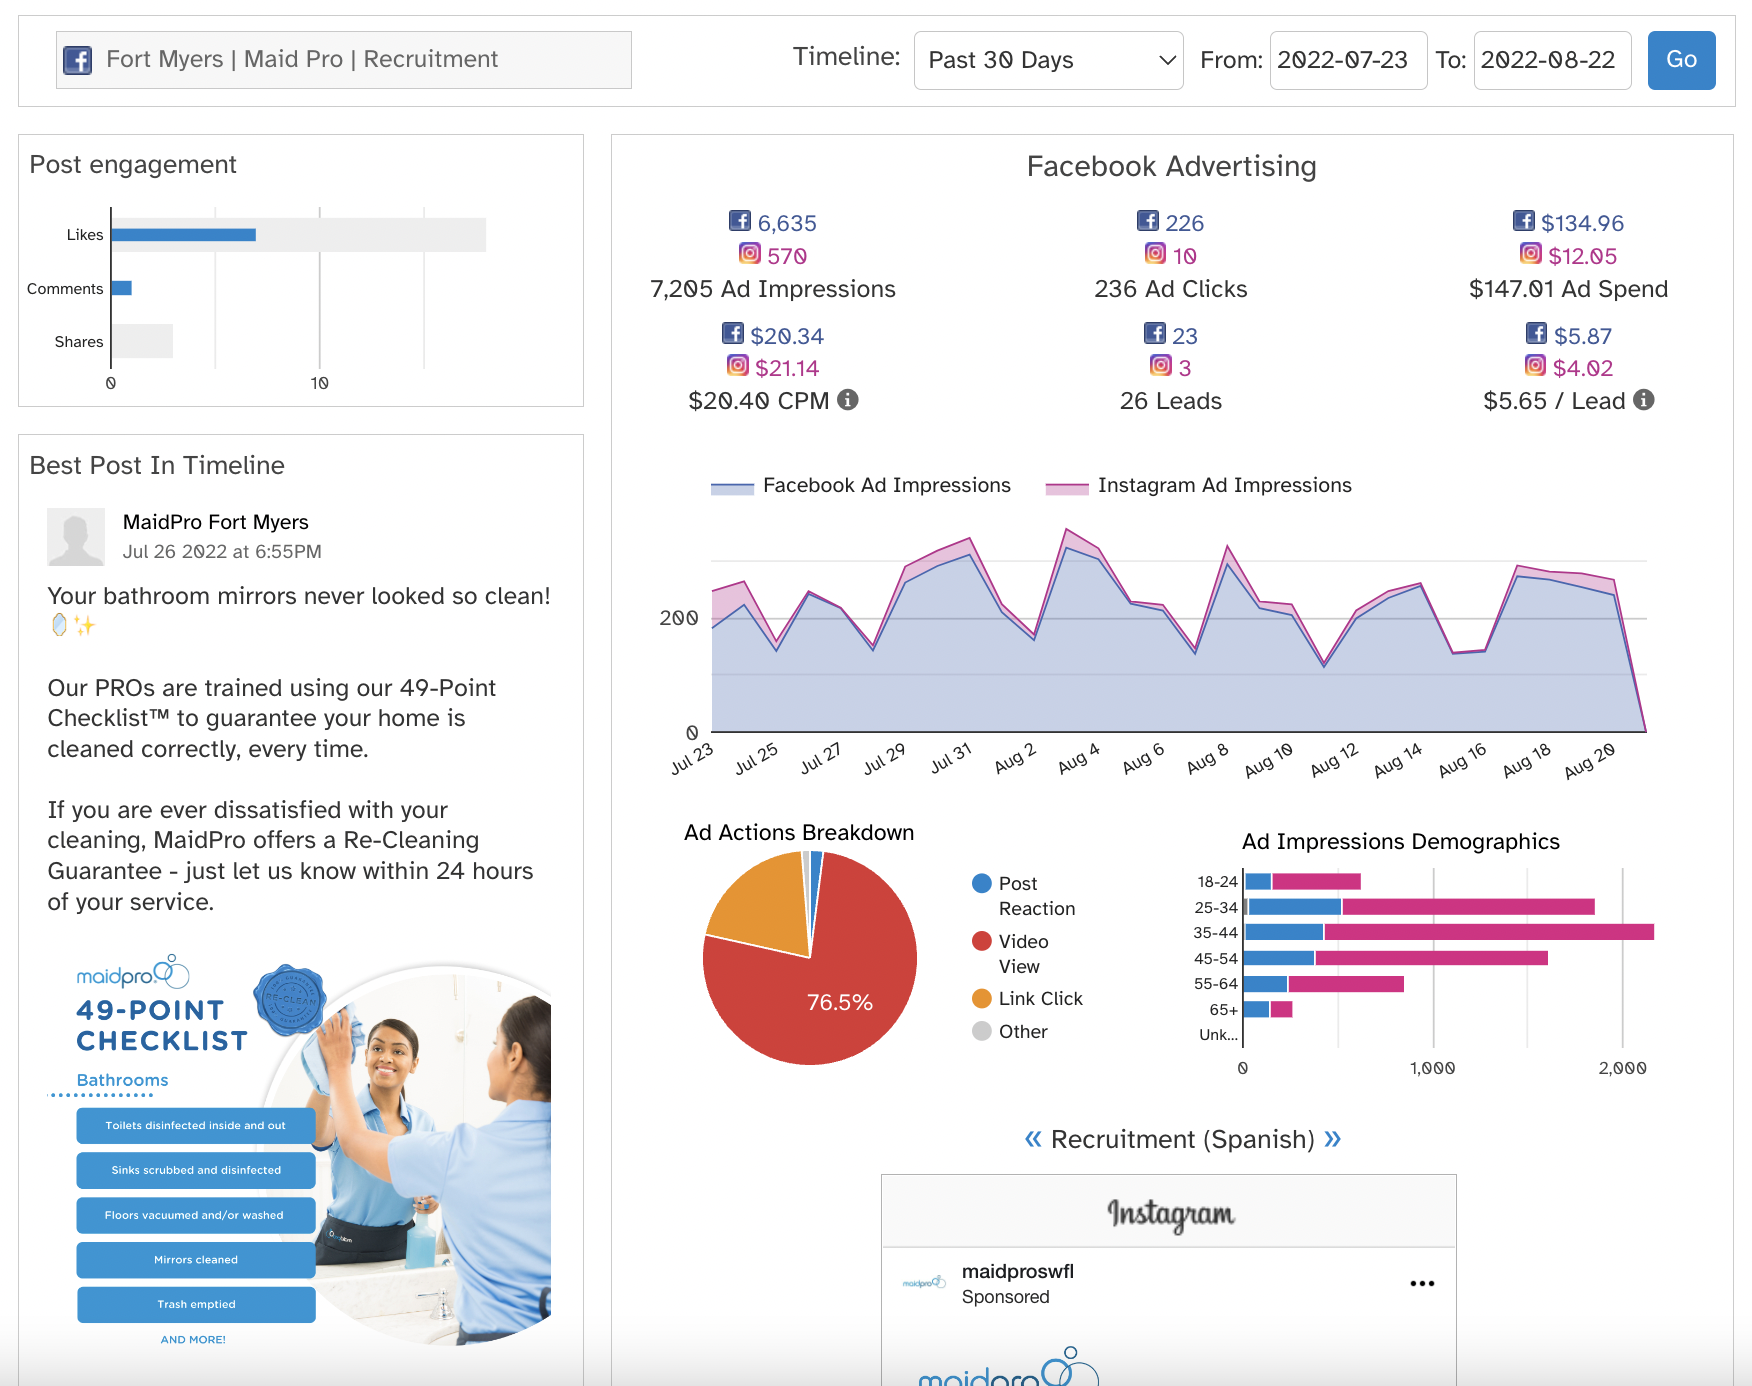This screenshot has height=1386, width=1752.
Task: Toggle the Facebook Ad Impressions legend series
Action: point(861,486)
